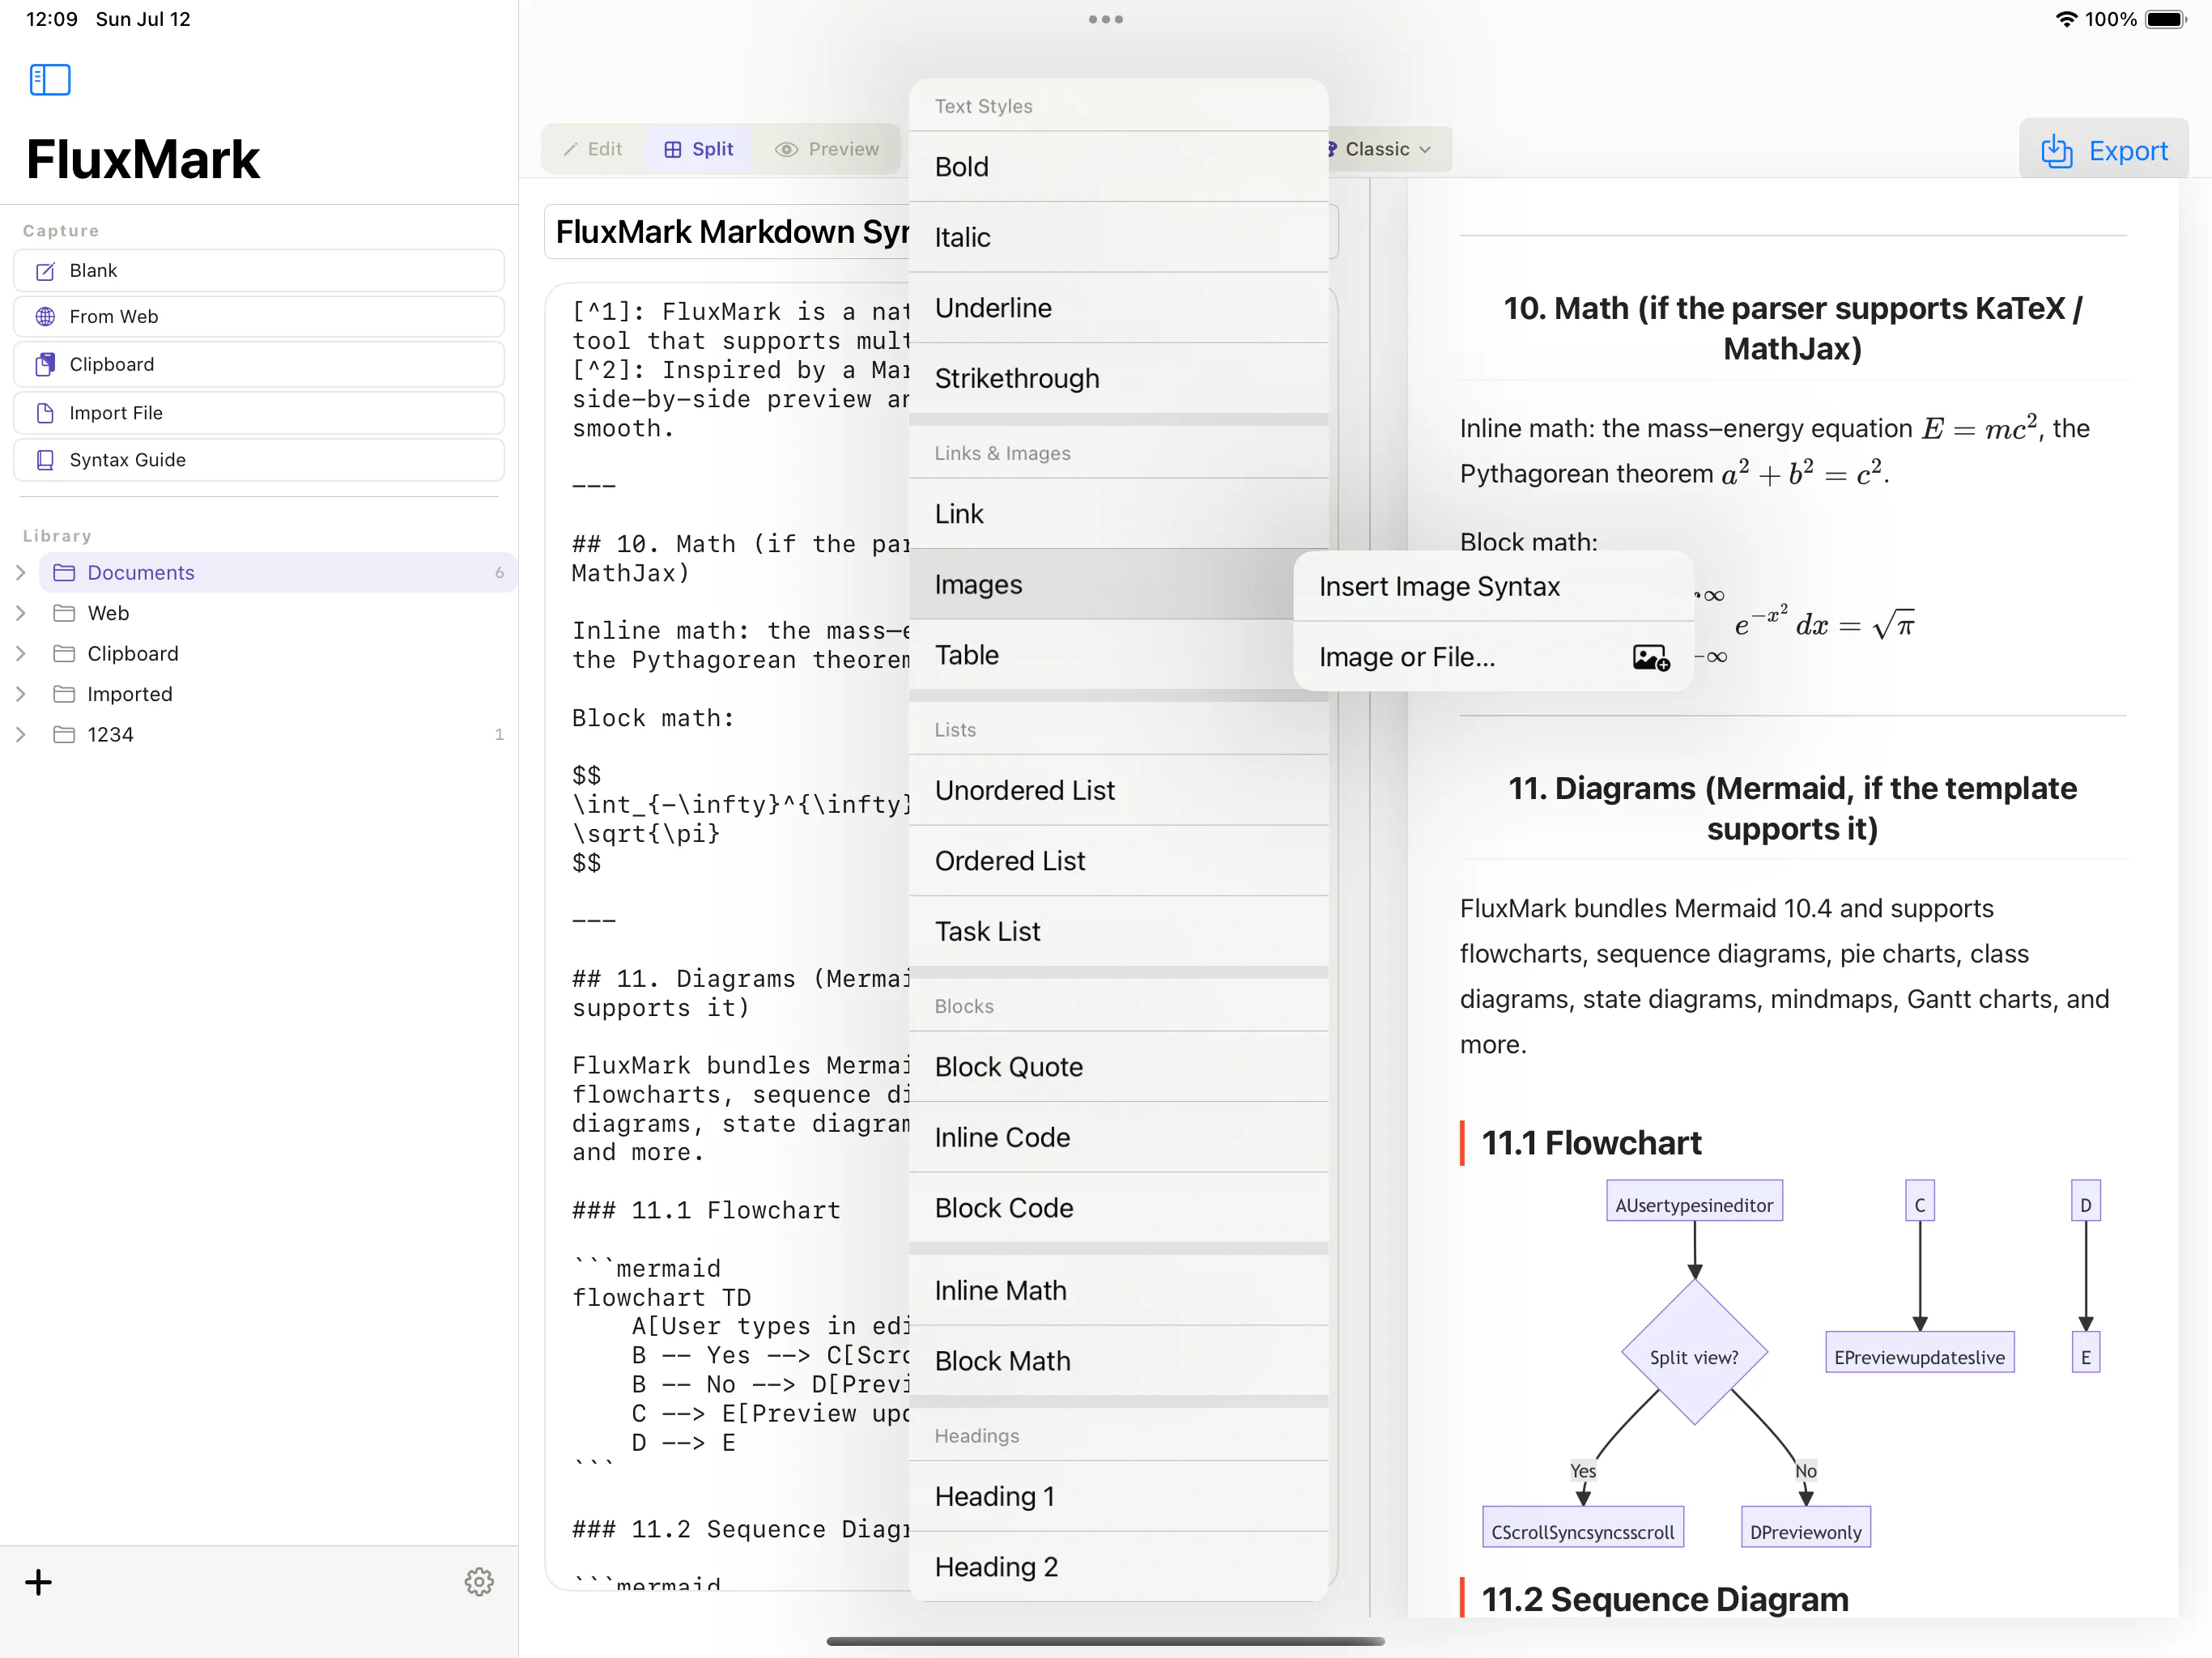Click the Clipboard folder icon in Library
This screenshot has width=2212, height=1658.
(x=64, y=654)
